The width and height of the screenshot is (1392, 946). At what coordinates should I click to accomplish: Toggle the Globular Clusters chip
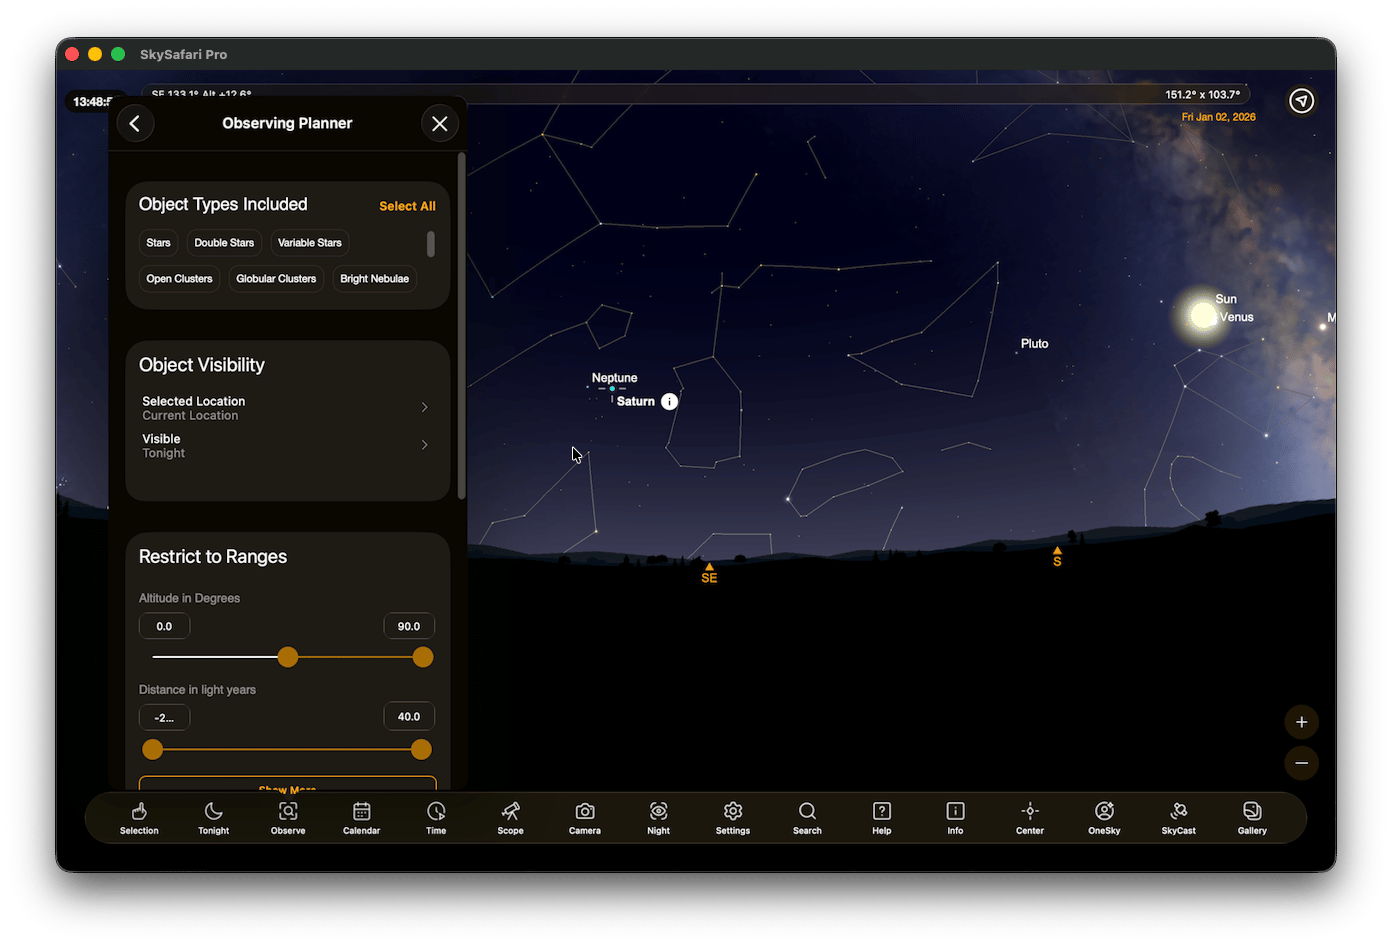tap(276, 279)
